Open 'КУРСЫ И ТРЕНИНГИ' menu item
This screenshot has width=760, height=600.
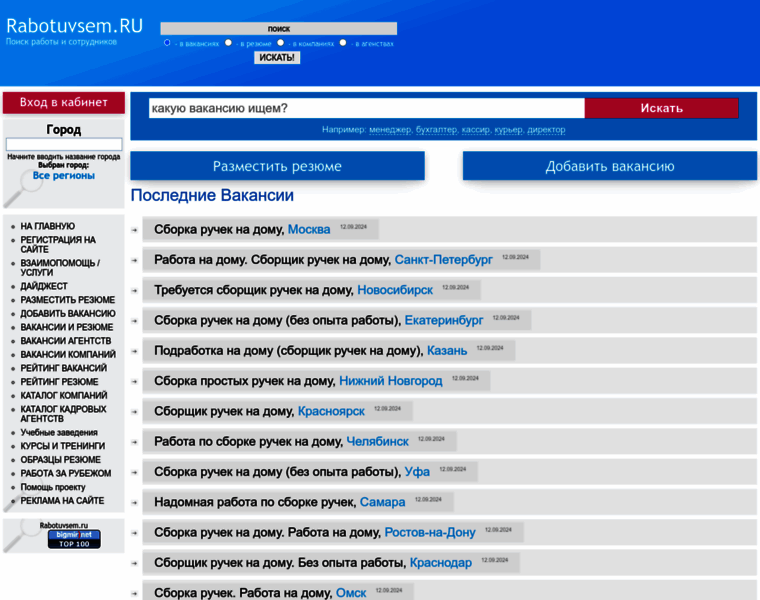pyautogui.click(x=63, y=446)
